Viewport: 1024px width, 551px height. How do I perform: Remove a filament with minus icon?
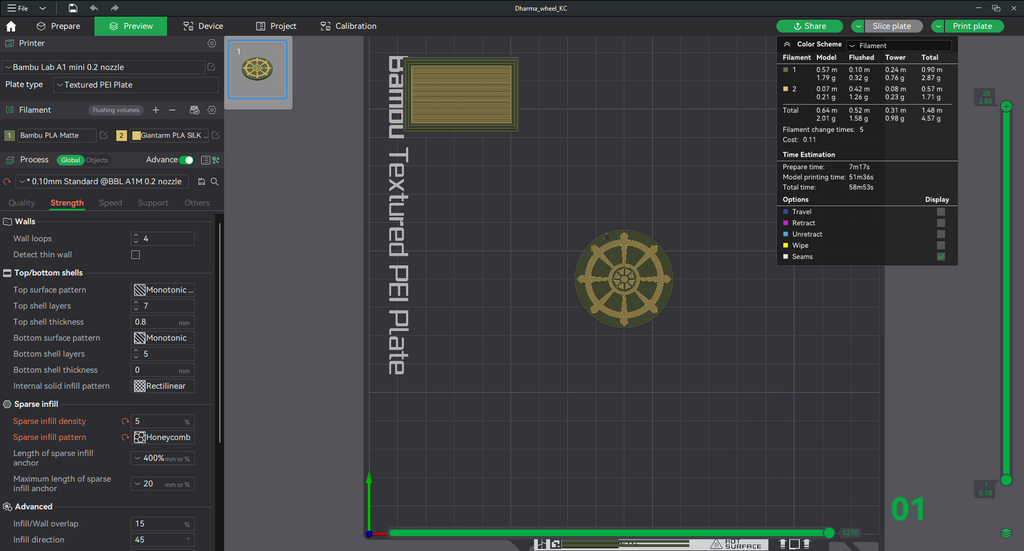[x=172, y=110]
